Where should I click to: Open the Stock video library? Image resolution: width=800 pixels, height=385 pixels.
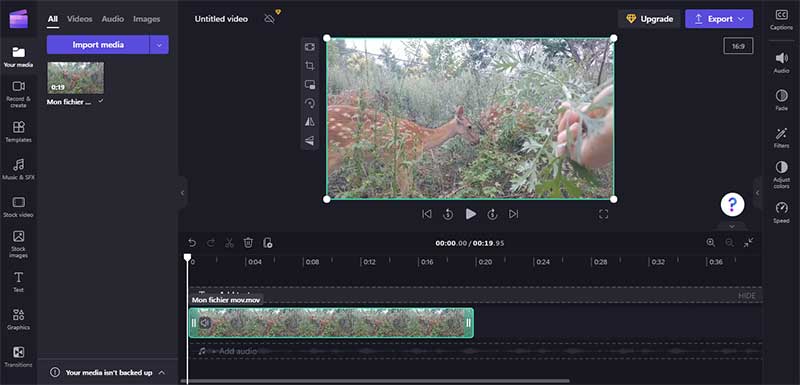[x=18, y=207]
